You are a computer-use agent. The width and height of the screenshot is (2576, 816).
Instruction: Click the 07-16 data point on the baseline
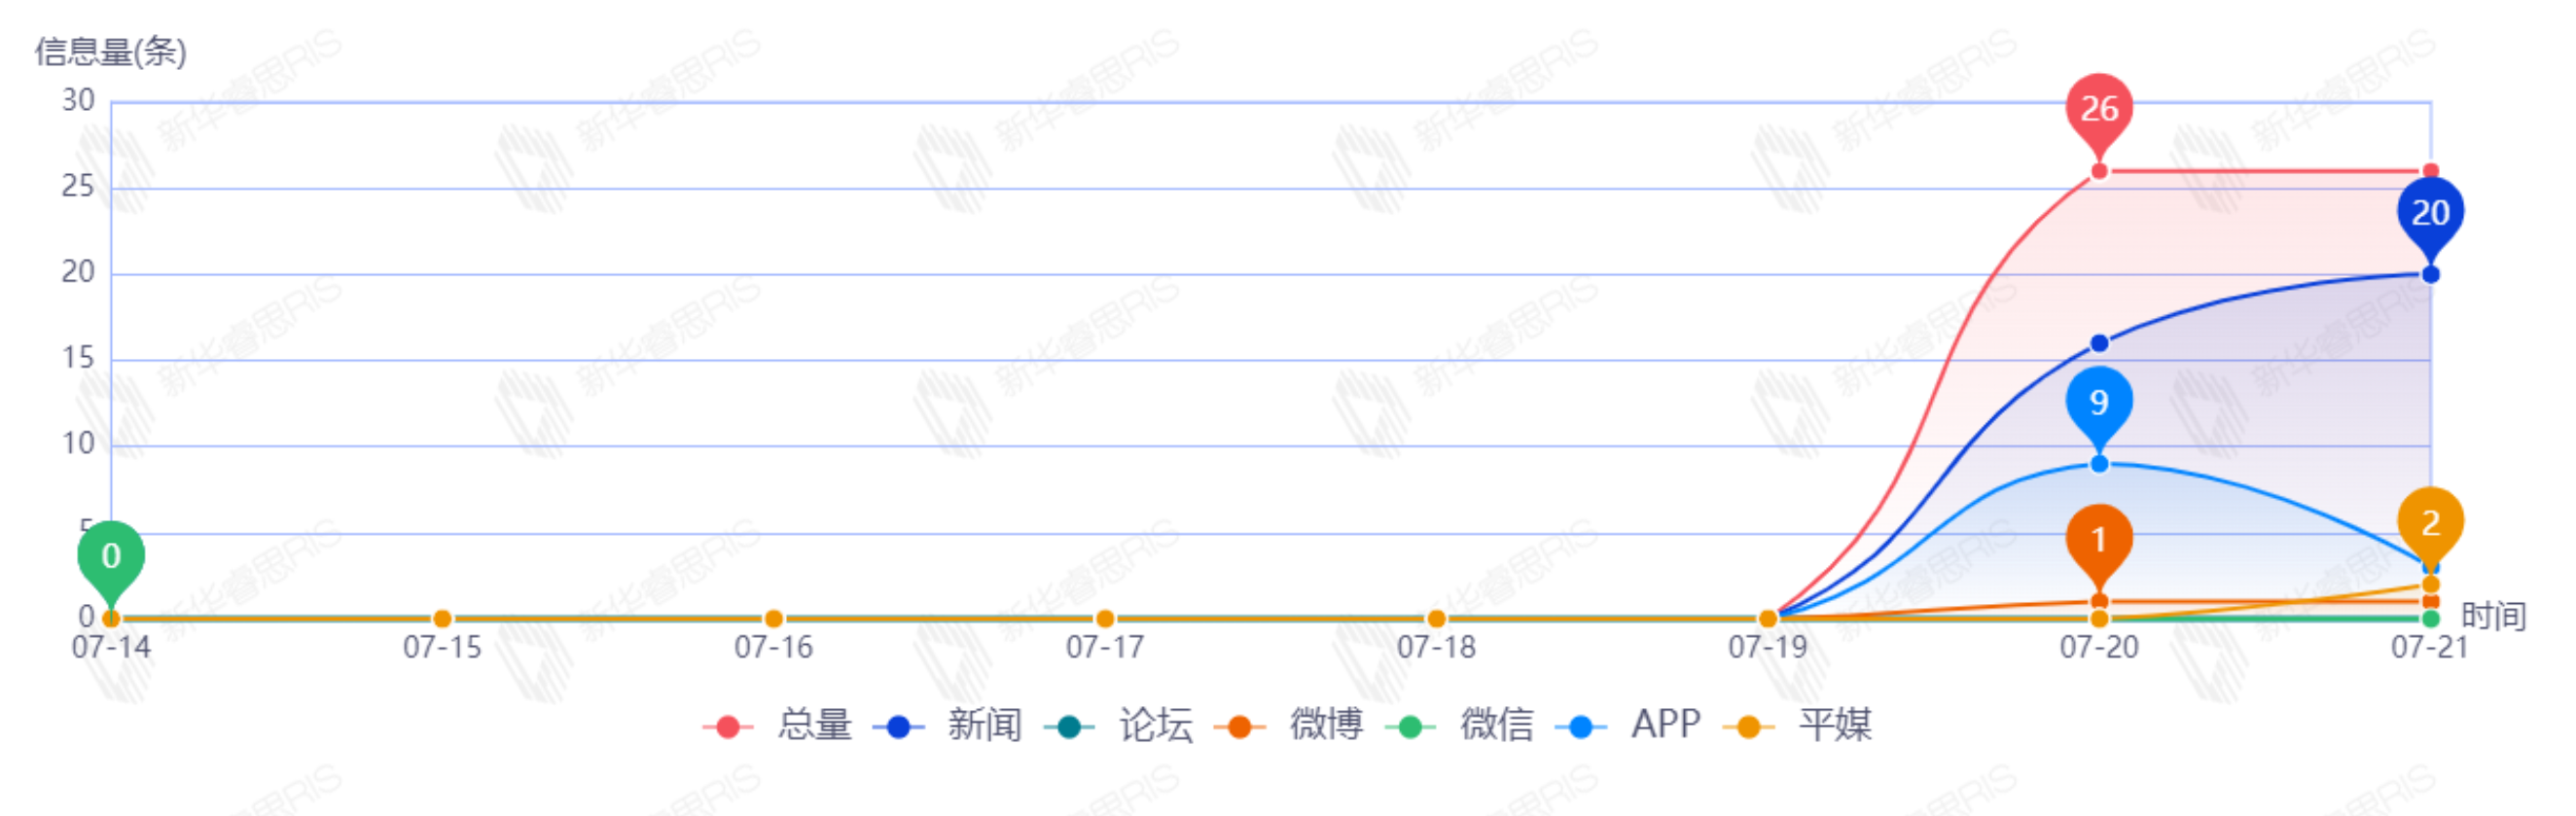(773, 619)
